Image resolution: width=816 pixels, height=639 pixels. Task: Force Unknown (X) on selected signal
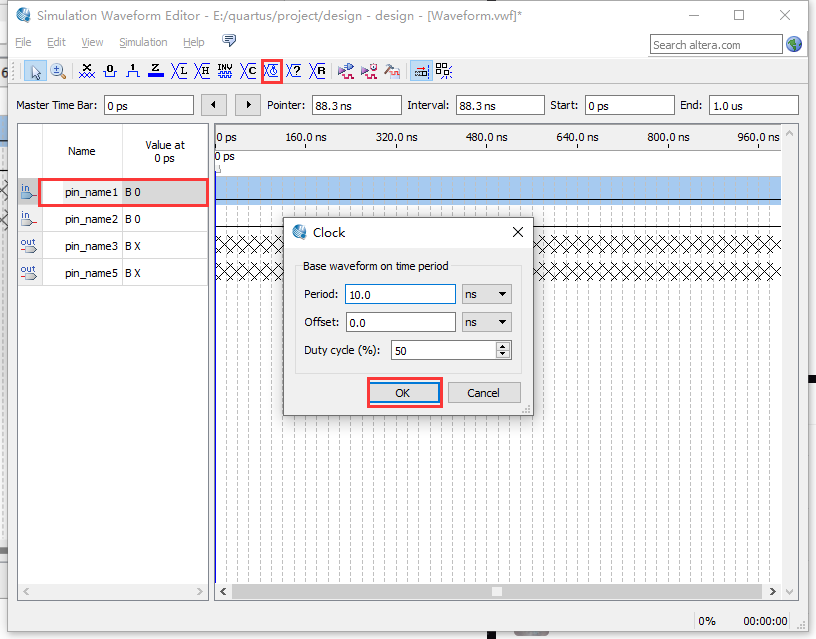[x=87, y=71]
